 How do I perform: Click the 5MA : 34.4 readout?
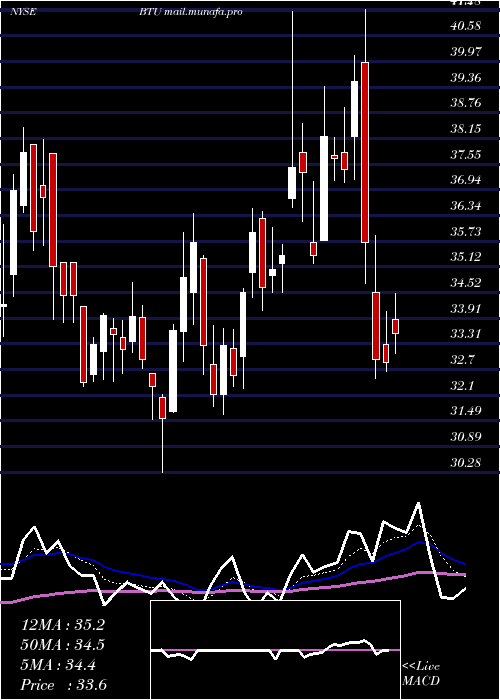tap(58, 666)
